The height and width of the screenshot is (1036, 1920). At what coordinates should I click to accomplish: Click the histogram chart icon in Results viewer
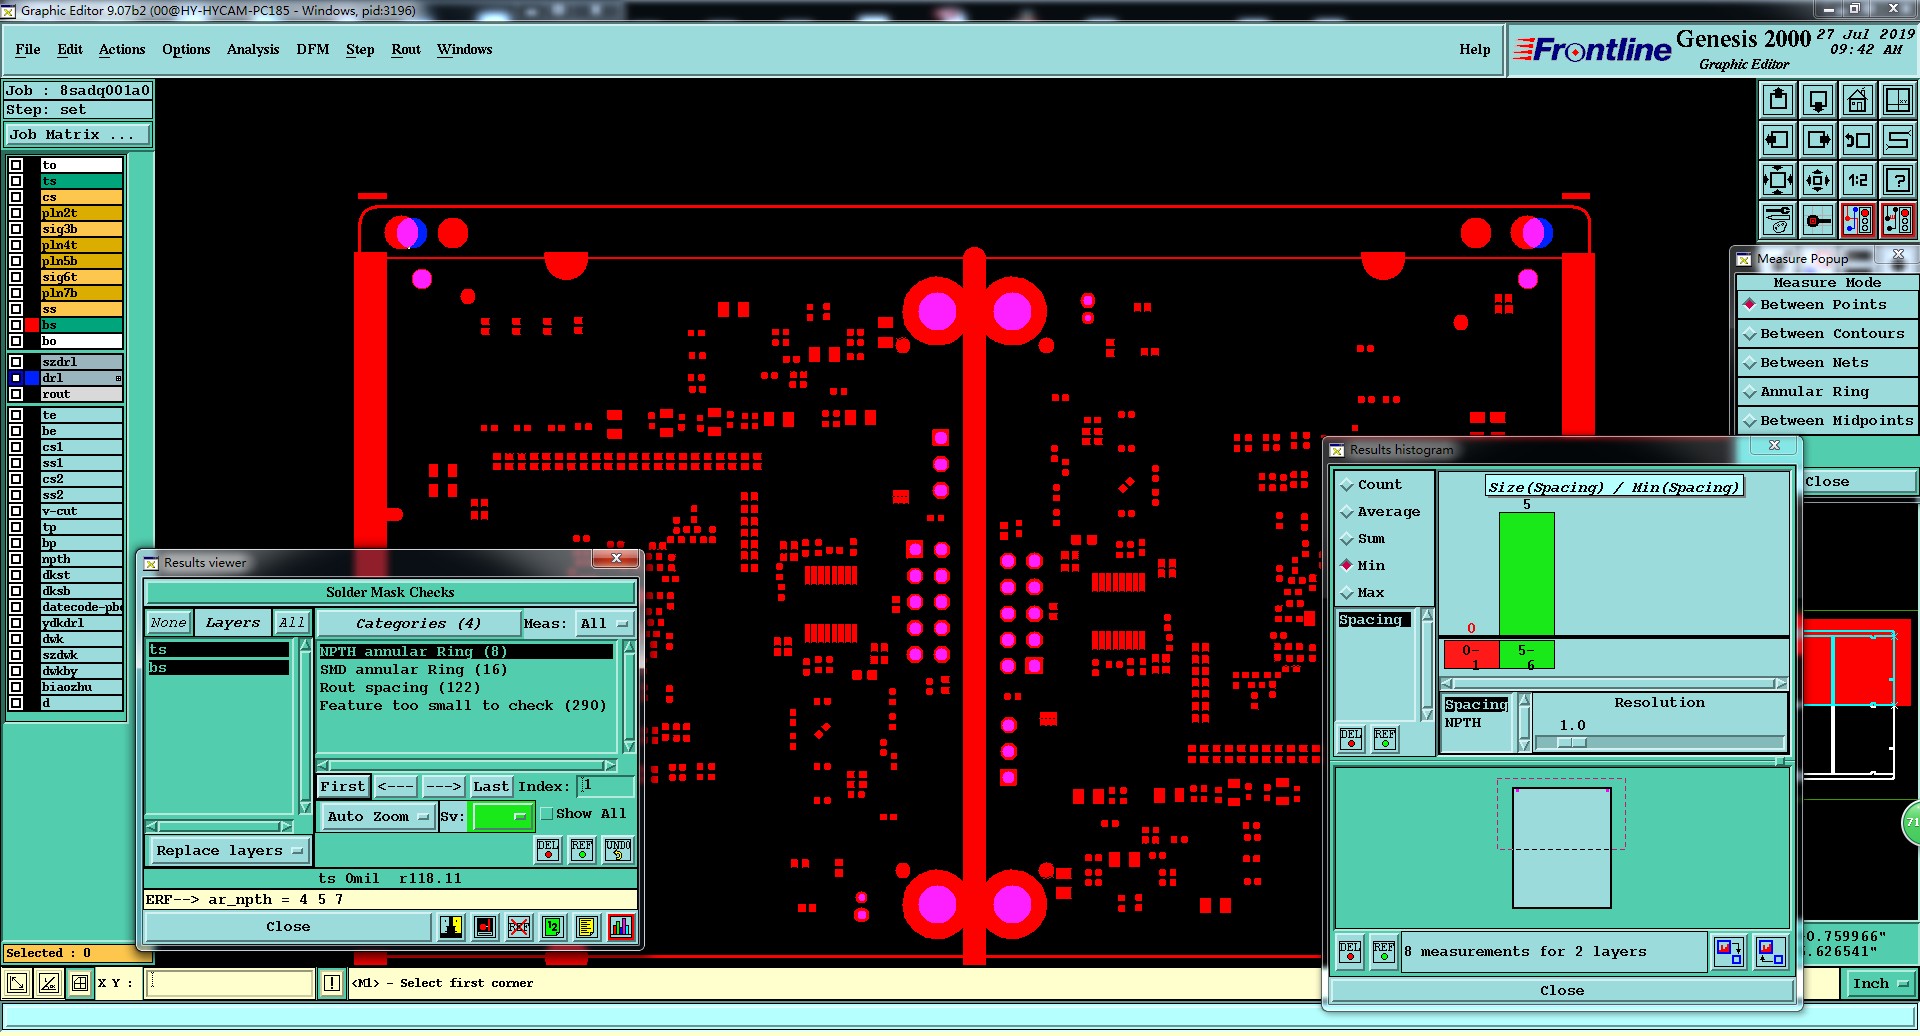[x=621, y=927]
